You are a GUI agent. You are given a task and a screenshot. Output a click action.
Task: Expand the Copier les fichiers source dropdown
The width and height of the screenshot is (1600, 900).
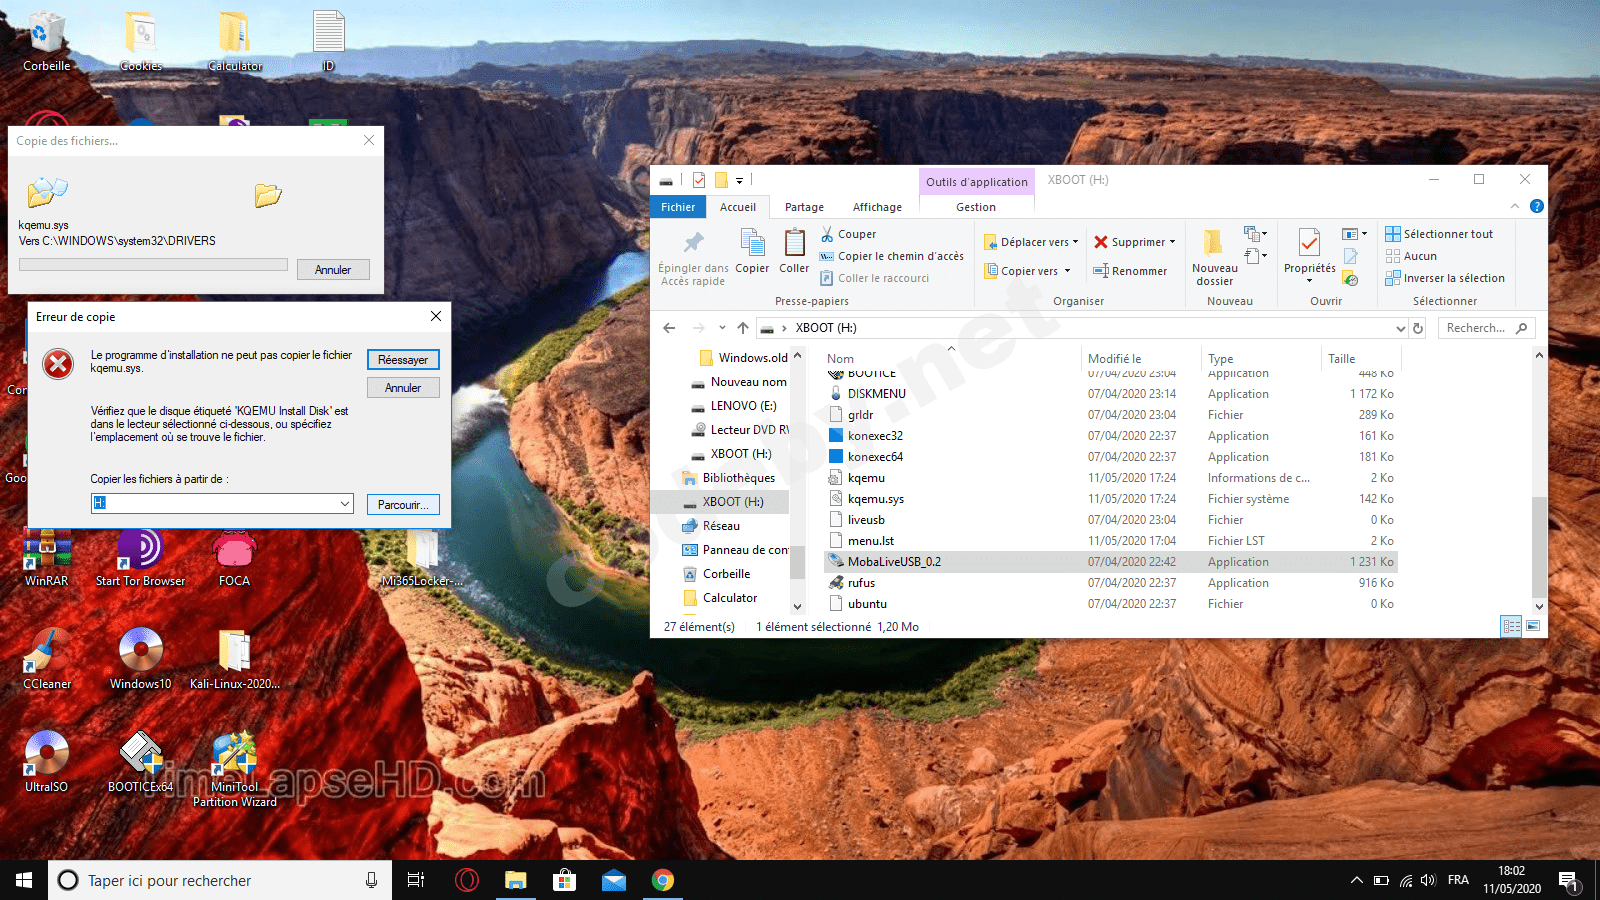[345, 504]
